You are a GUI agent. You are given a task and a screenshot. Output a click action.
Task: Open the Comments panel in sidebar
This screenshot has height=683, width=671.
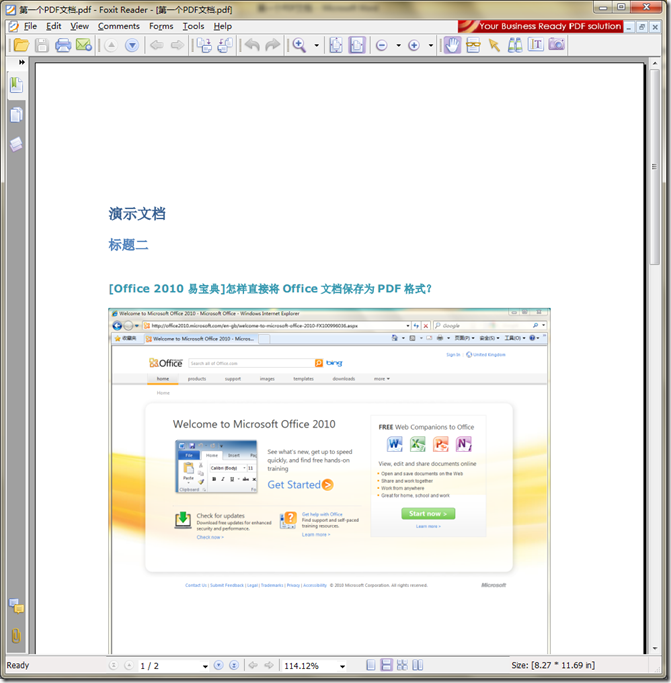(17, 606)
